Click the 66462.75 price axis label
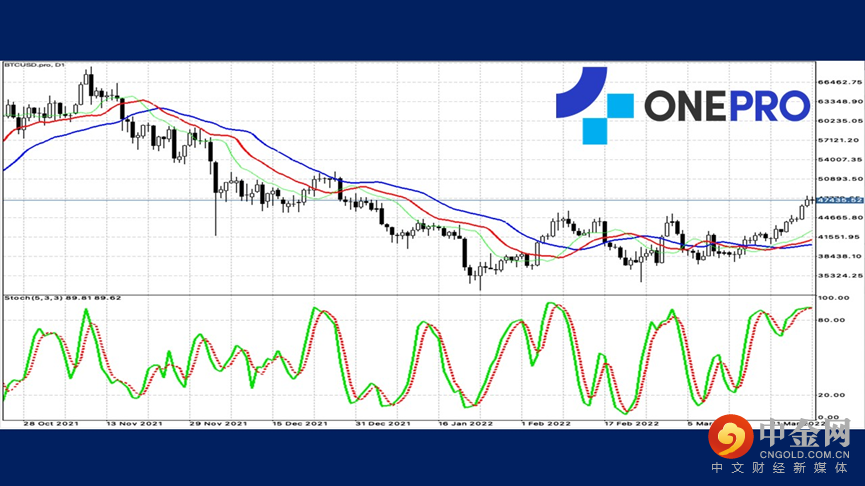The width and height of the screenshot is (865, 486). (840, 82)
